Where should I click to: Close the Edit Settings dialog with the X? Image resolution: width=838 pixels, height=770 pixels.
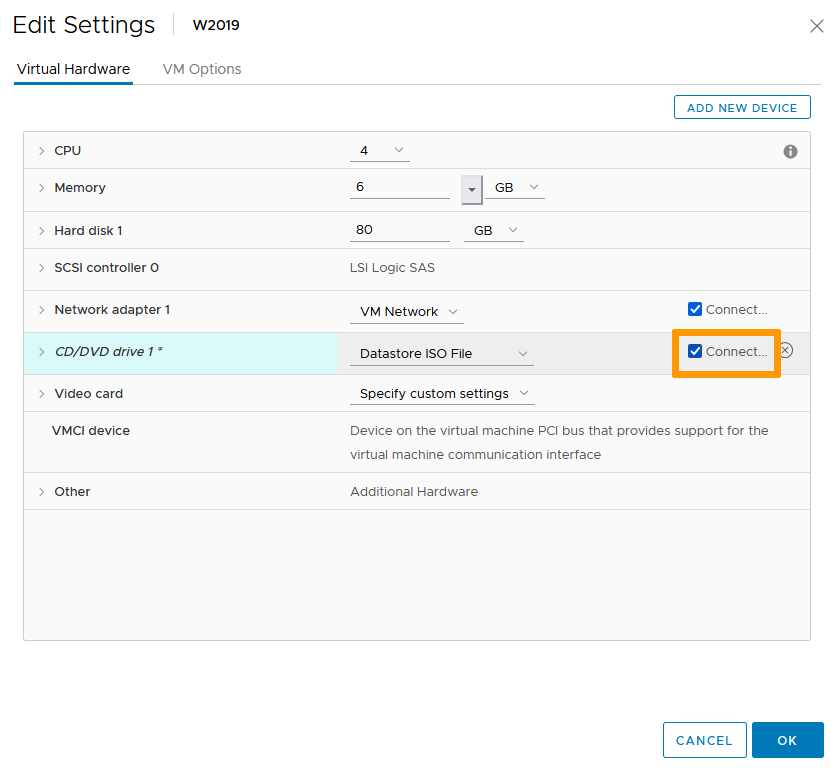click(x=816, y=27)
